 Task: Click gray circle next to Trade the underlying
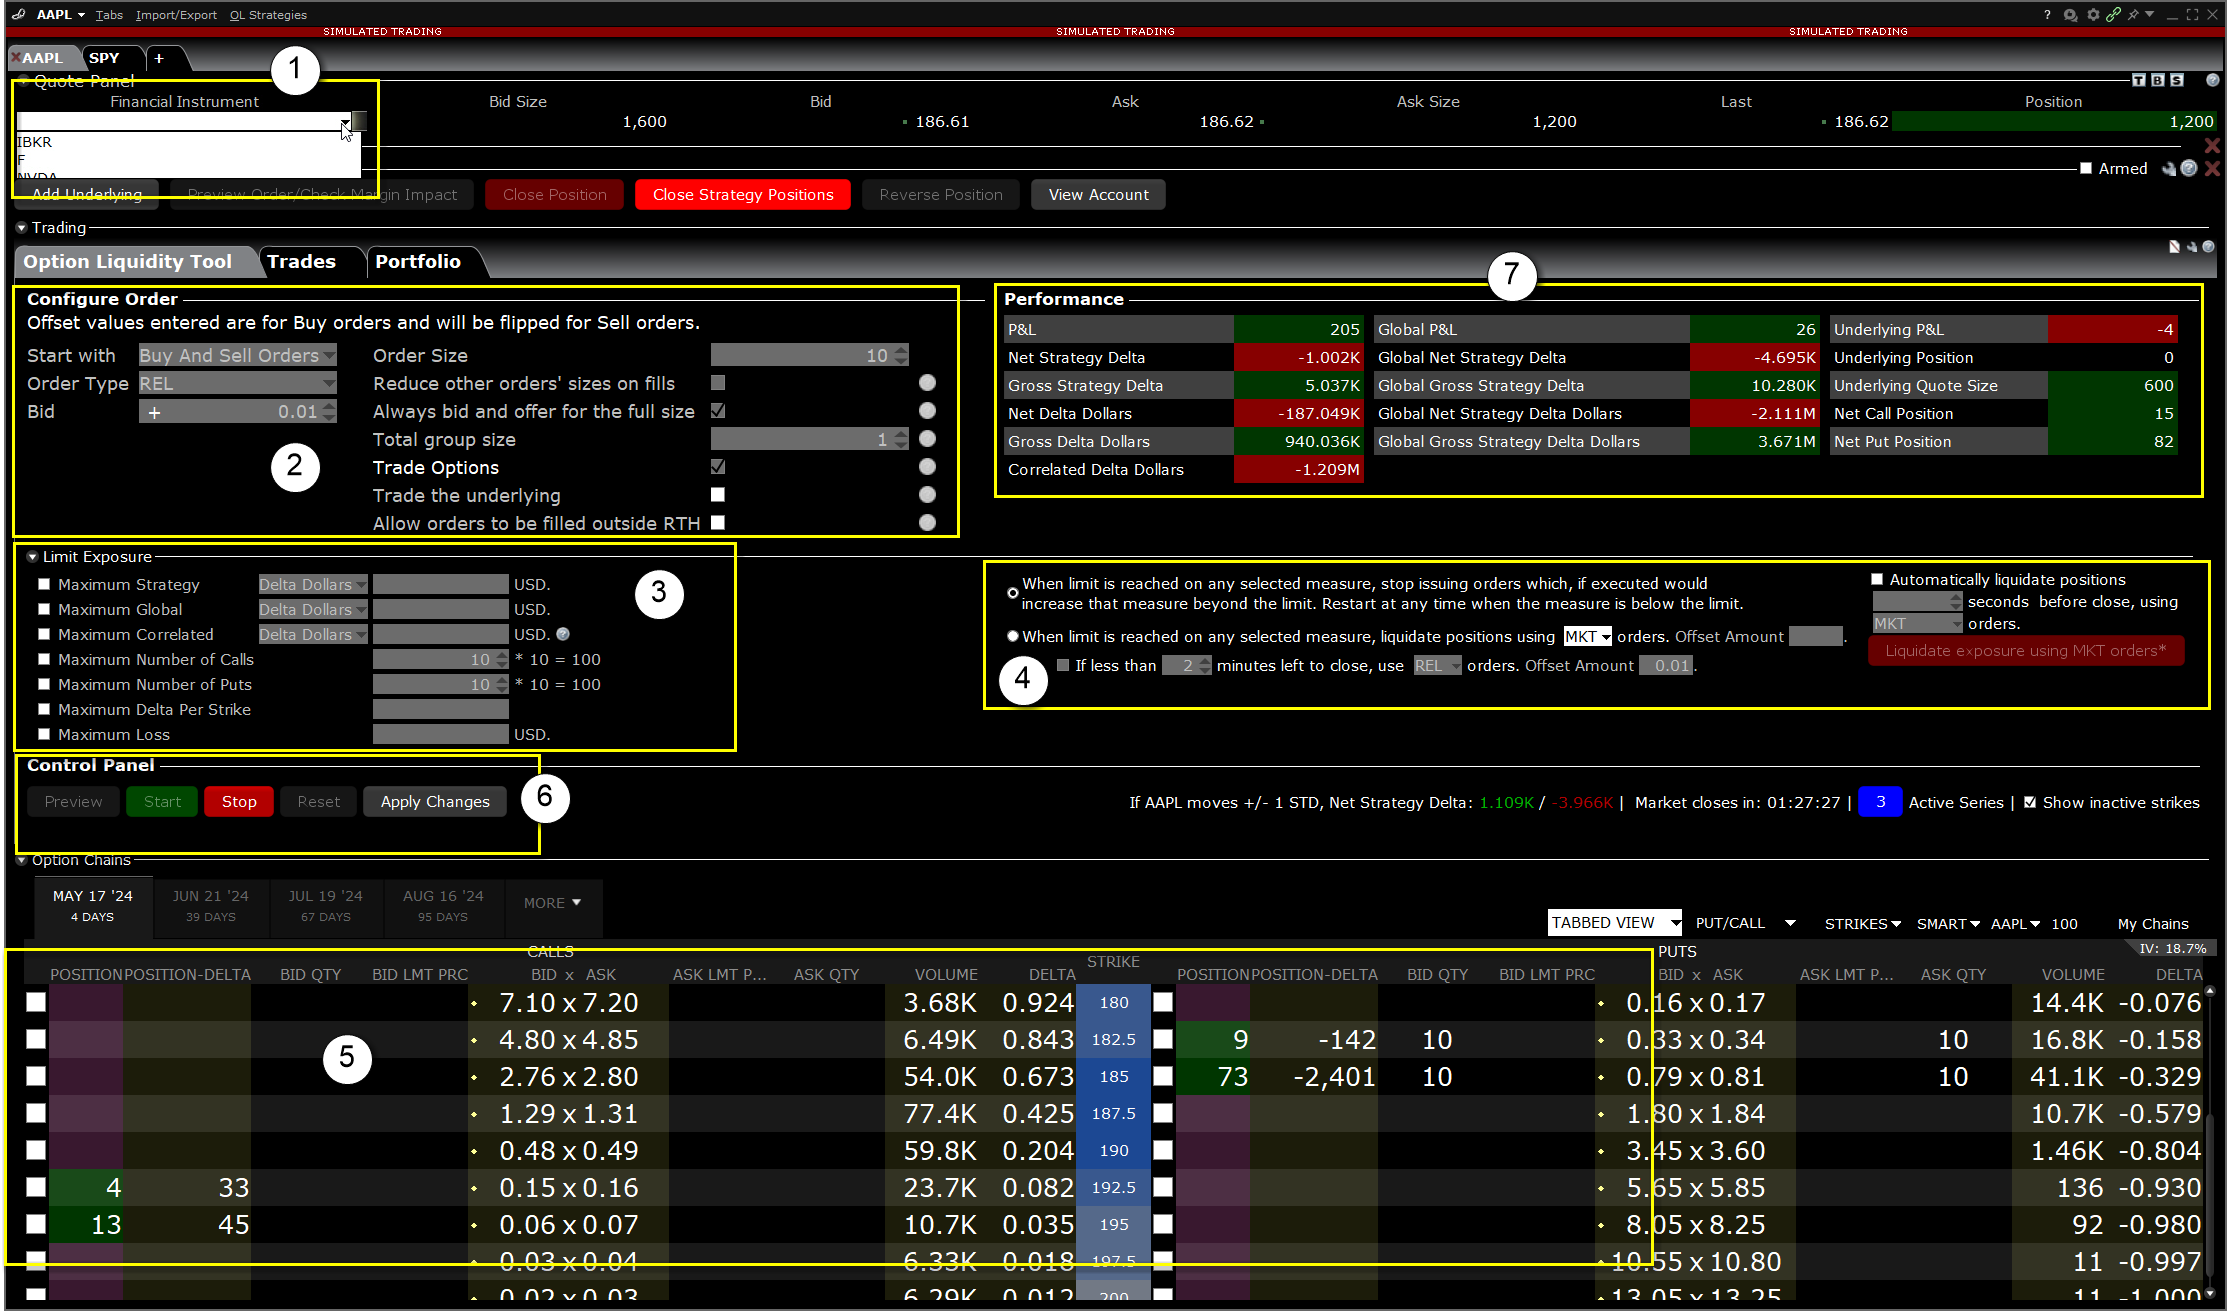(927, 495)
